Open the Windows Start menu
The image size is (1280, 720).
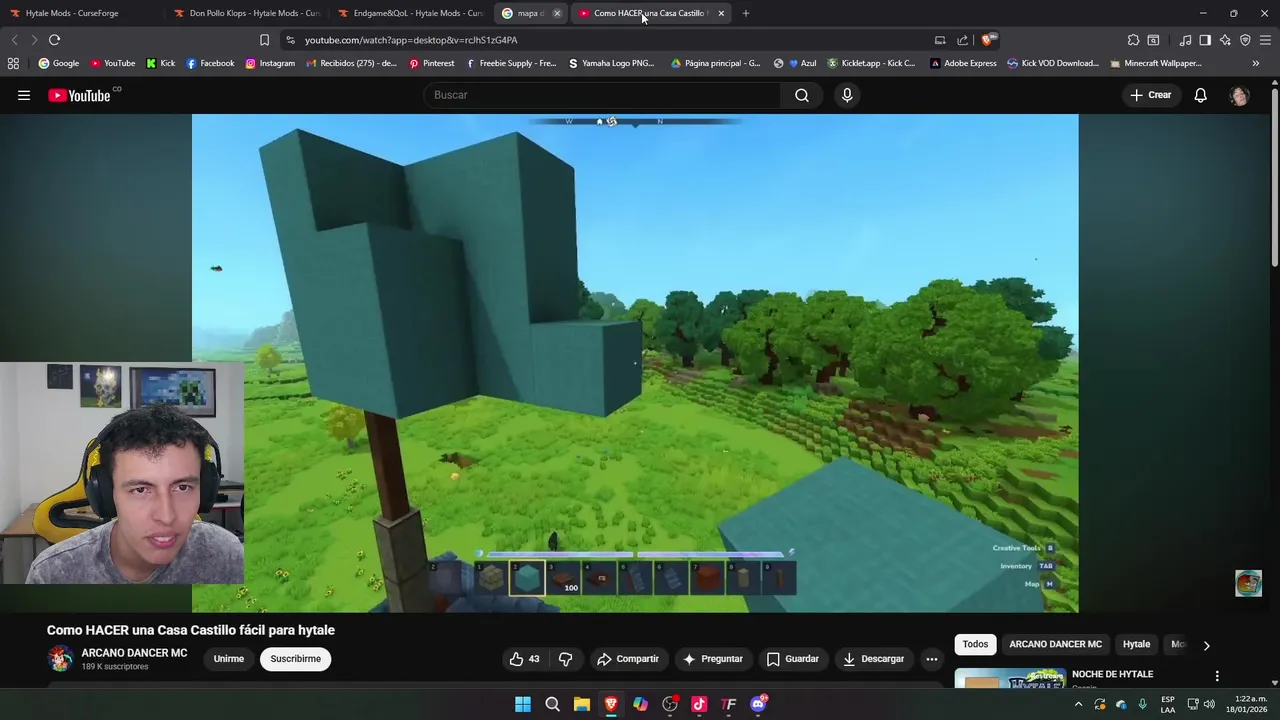[x=523, y=704]
